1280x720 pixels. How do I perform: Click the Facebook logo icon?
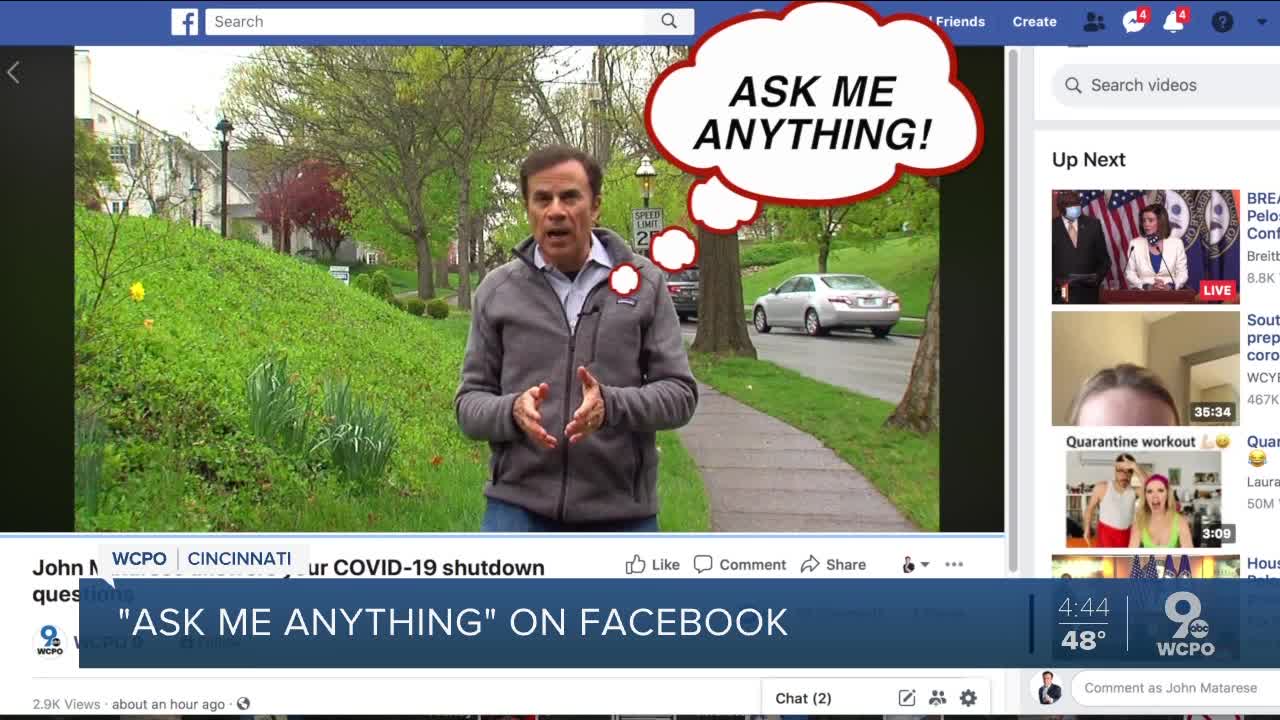pos(184,21)
